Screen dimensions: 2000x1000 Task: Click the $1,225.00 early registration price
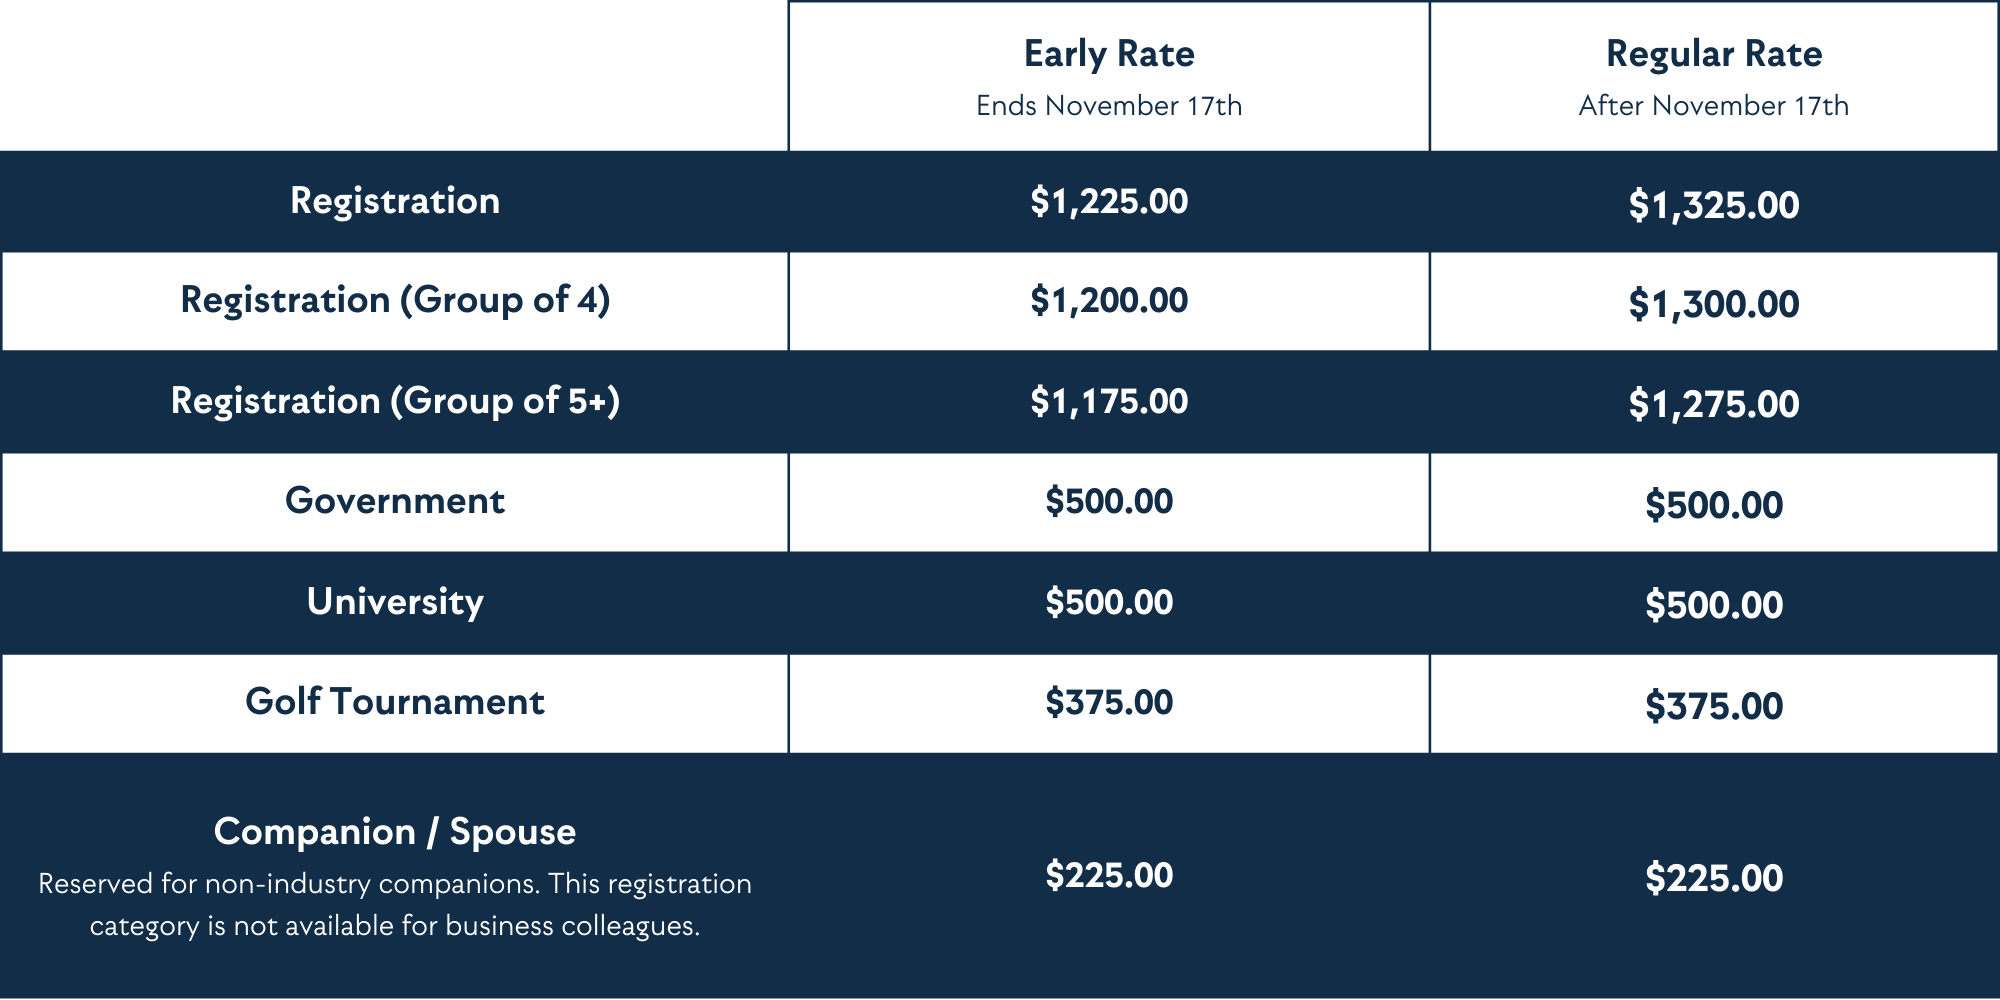(1109, 202)
